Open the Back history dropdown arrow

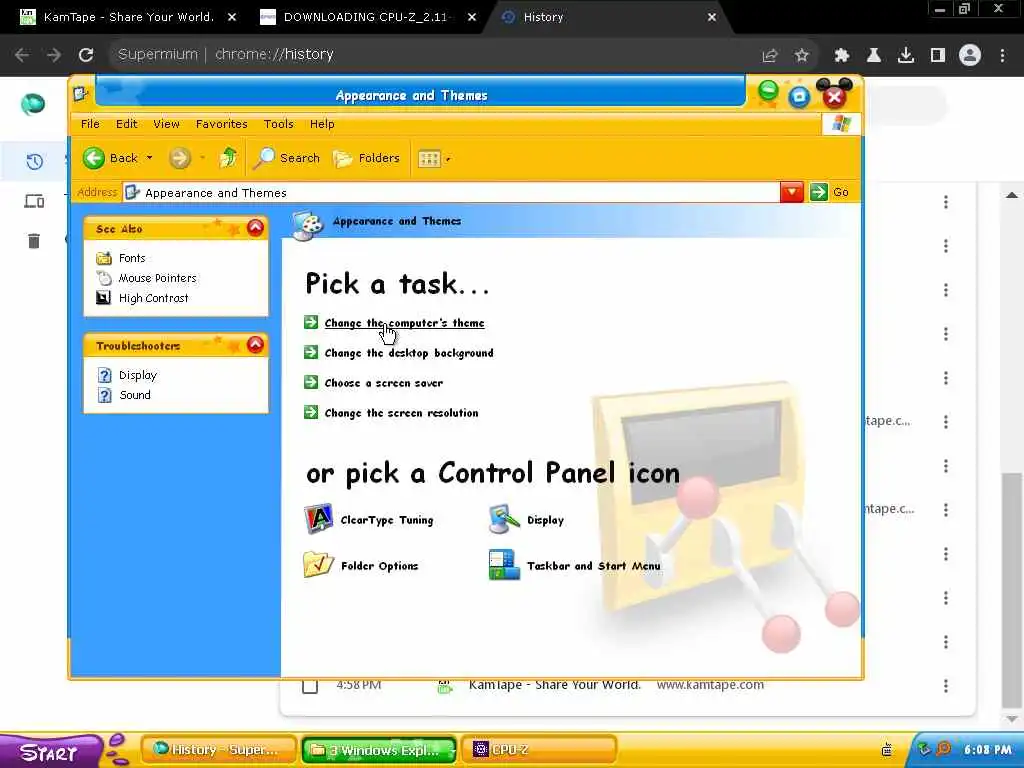[150, 158]
